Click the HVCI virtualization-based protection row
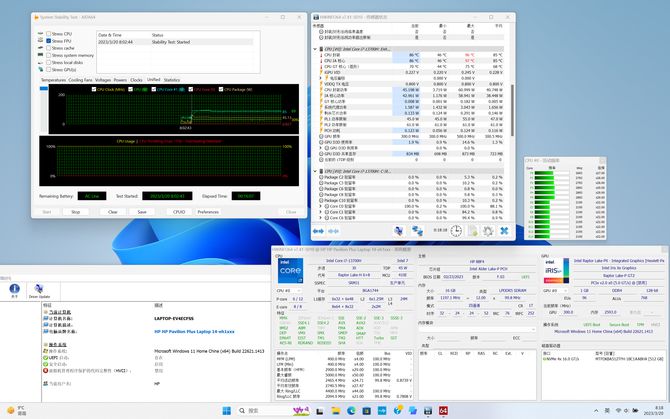 [154, 371]
